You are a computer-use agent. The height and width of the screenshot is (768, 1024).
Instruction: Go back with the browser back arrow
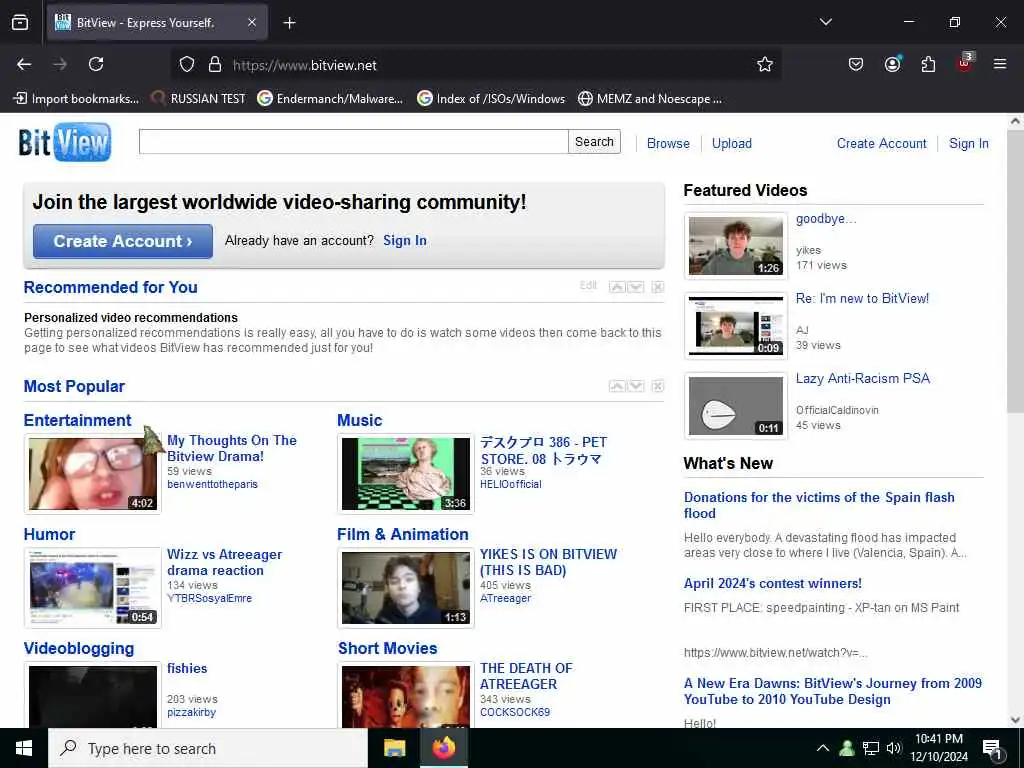24,64
